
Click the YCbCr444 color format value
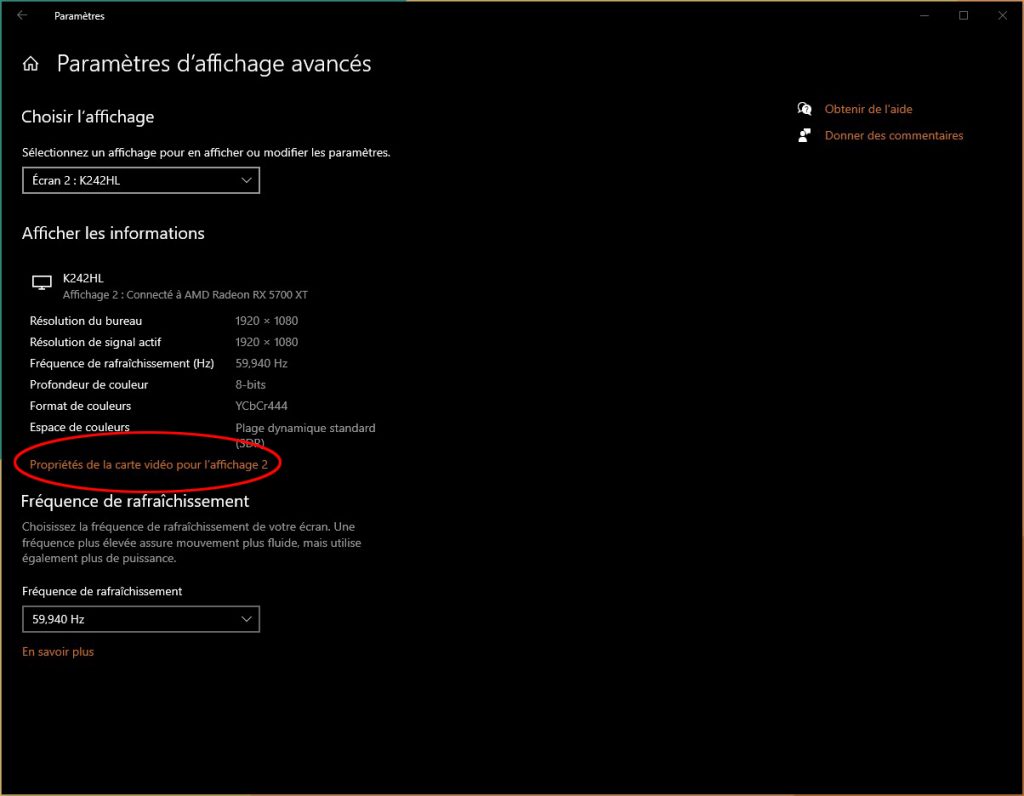pyautogui.click(x=263, y=406)
